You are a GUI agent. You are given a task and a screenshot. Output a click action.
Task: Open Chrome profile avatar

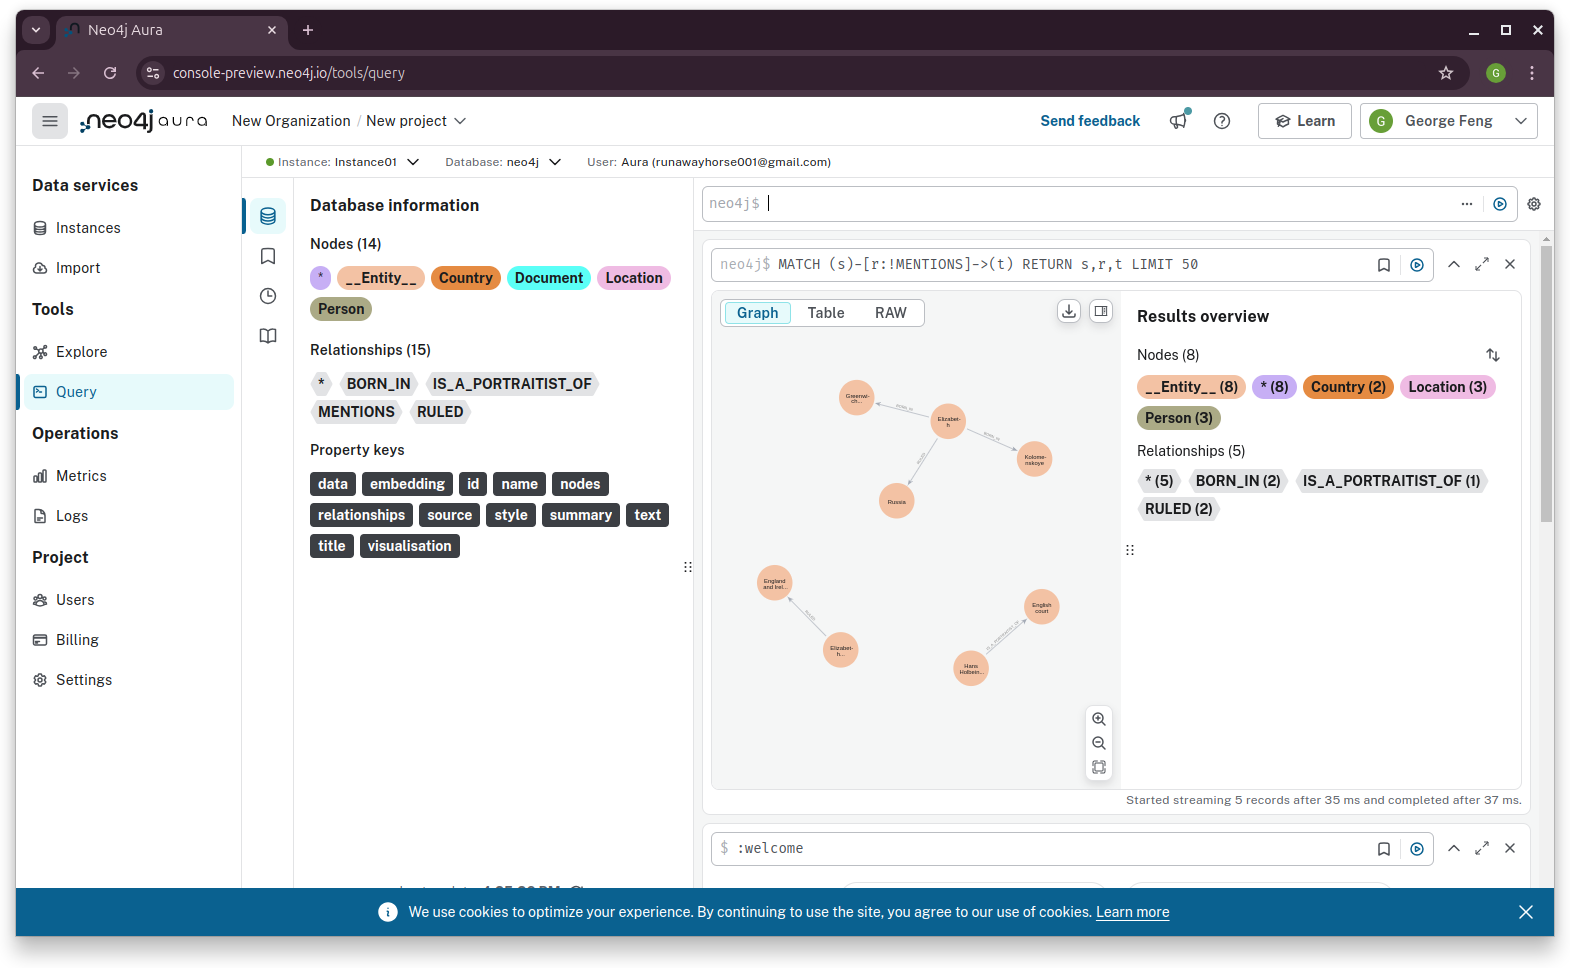click(1496, 73)
